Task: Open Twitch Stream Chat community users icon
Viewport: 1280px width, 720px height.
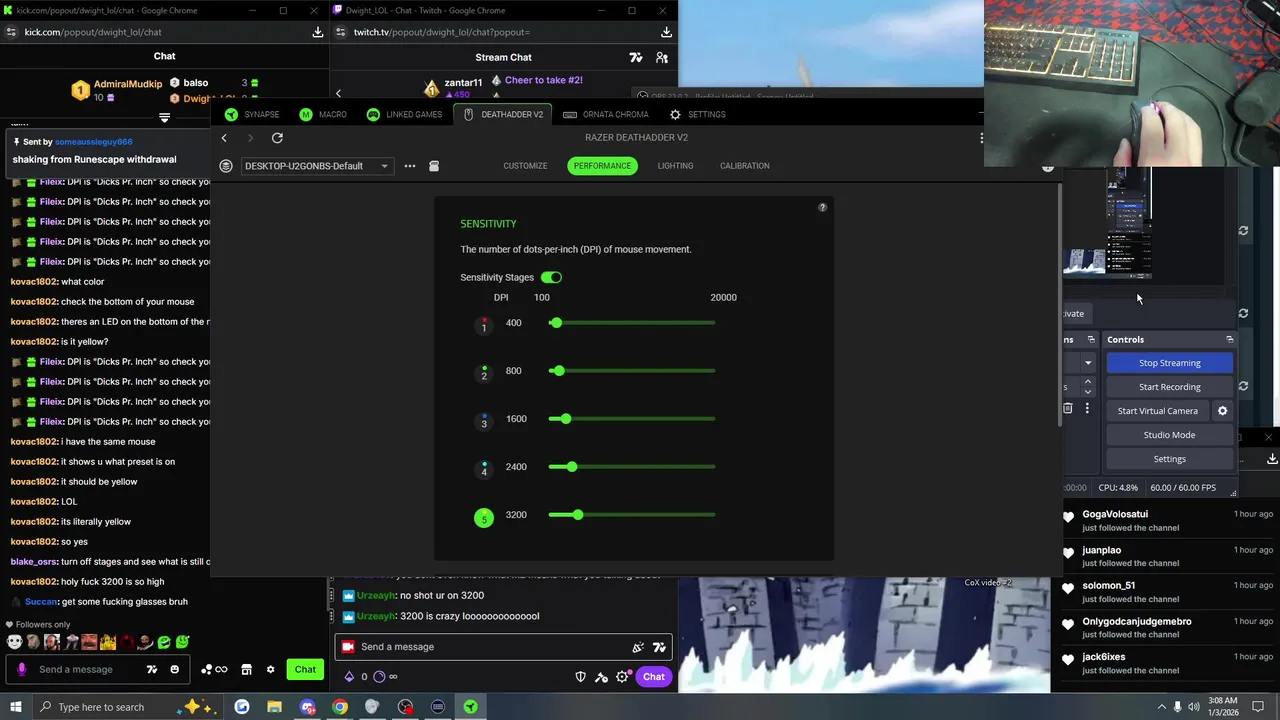Action: (x=662, y=58)
